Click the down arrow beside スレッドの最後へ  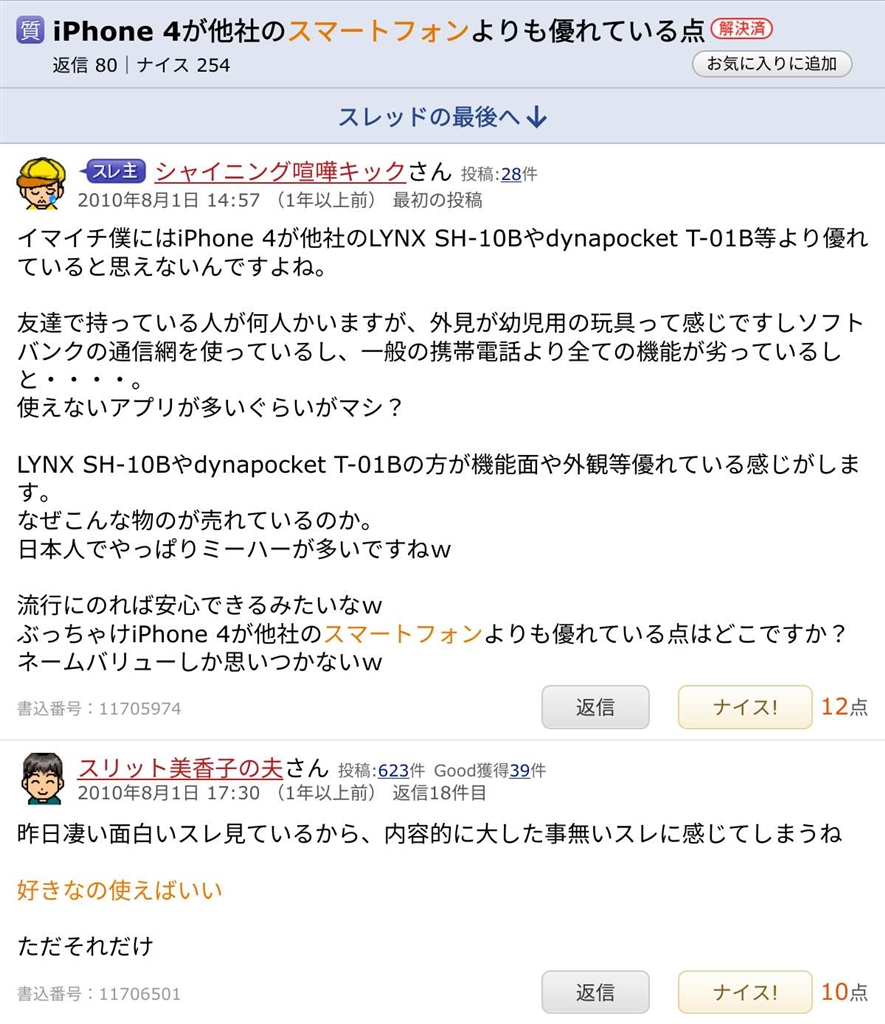[537, 117]
